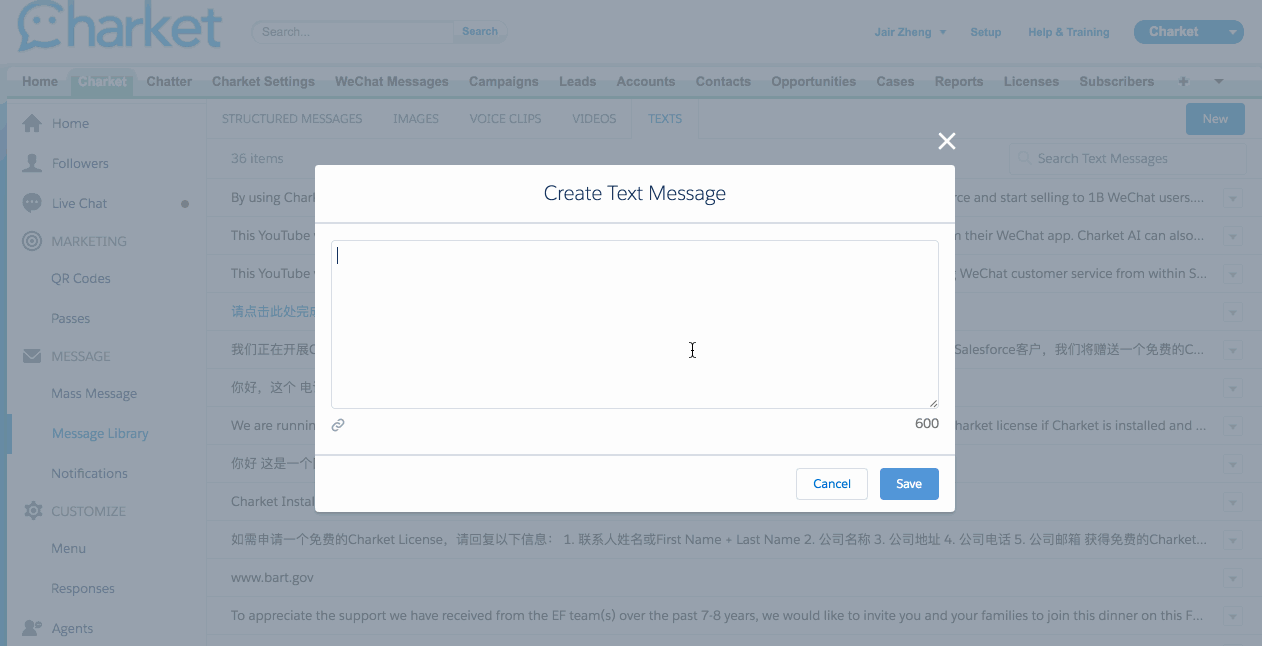Open Live Chat speech bubble icon
The height and width of the screenshot is (646, 1262).
(x=32, y=203)
